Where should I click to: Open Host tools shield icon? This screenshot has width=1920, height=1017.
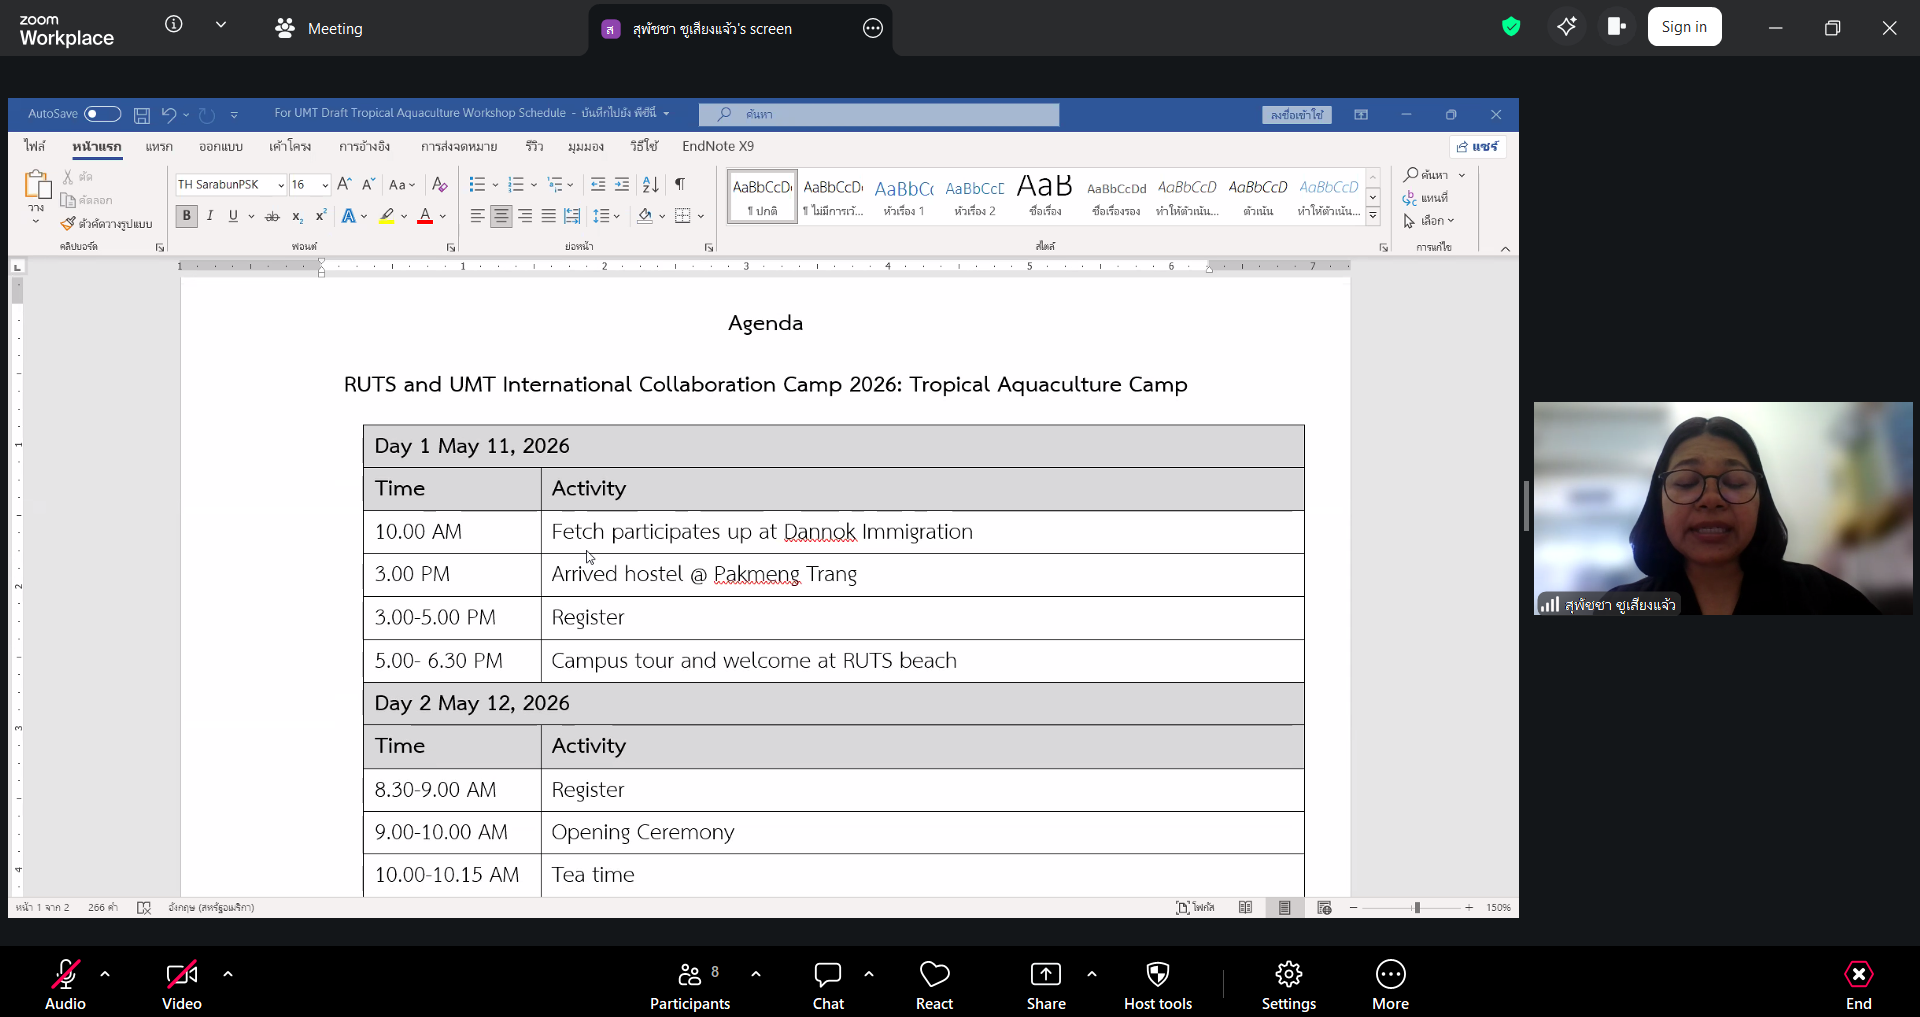[1157, 985]
